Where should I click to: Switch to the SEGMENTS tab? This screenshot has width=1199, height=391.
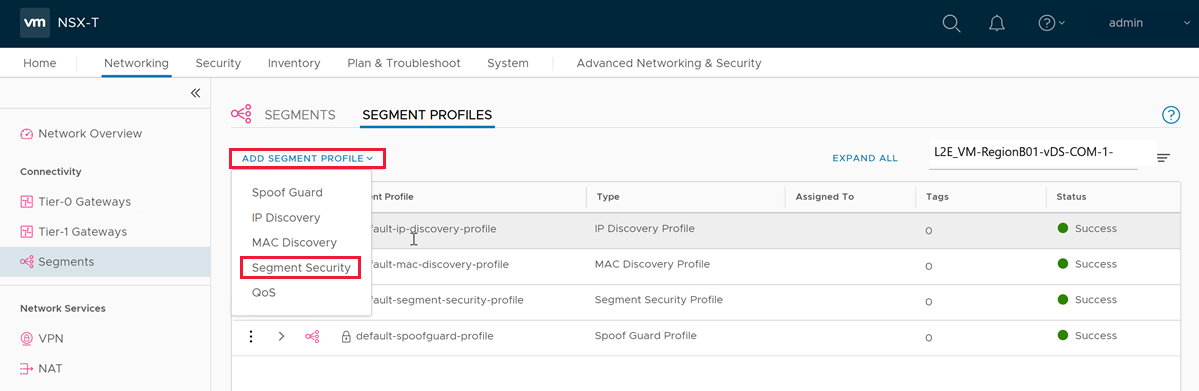300,115
